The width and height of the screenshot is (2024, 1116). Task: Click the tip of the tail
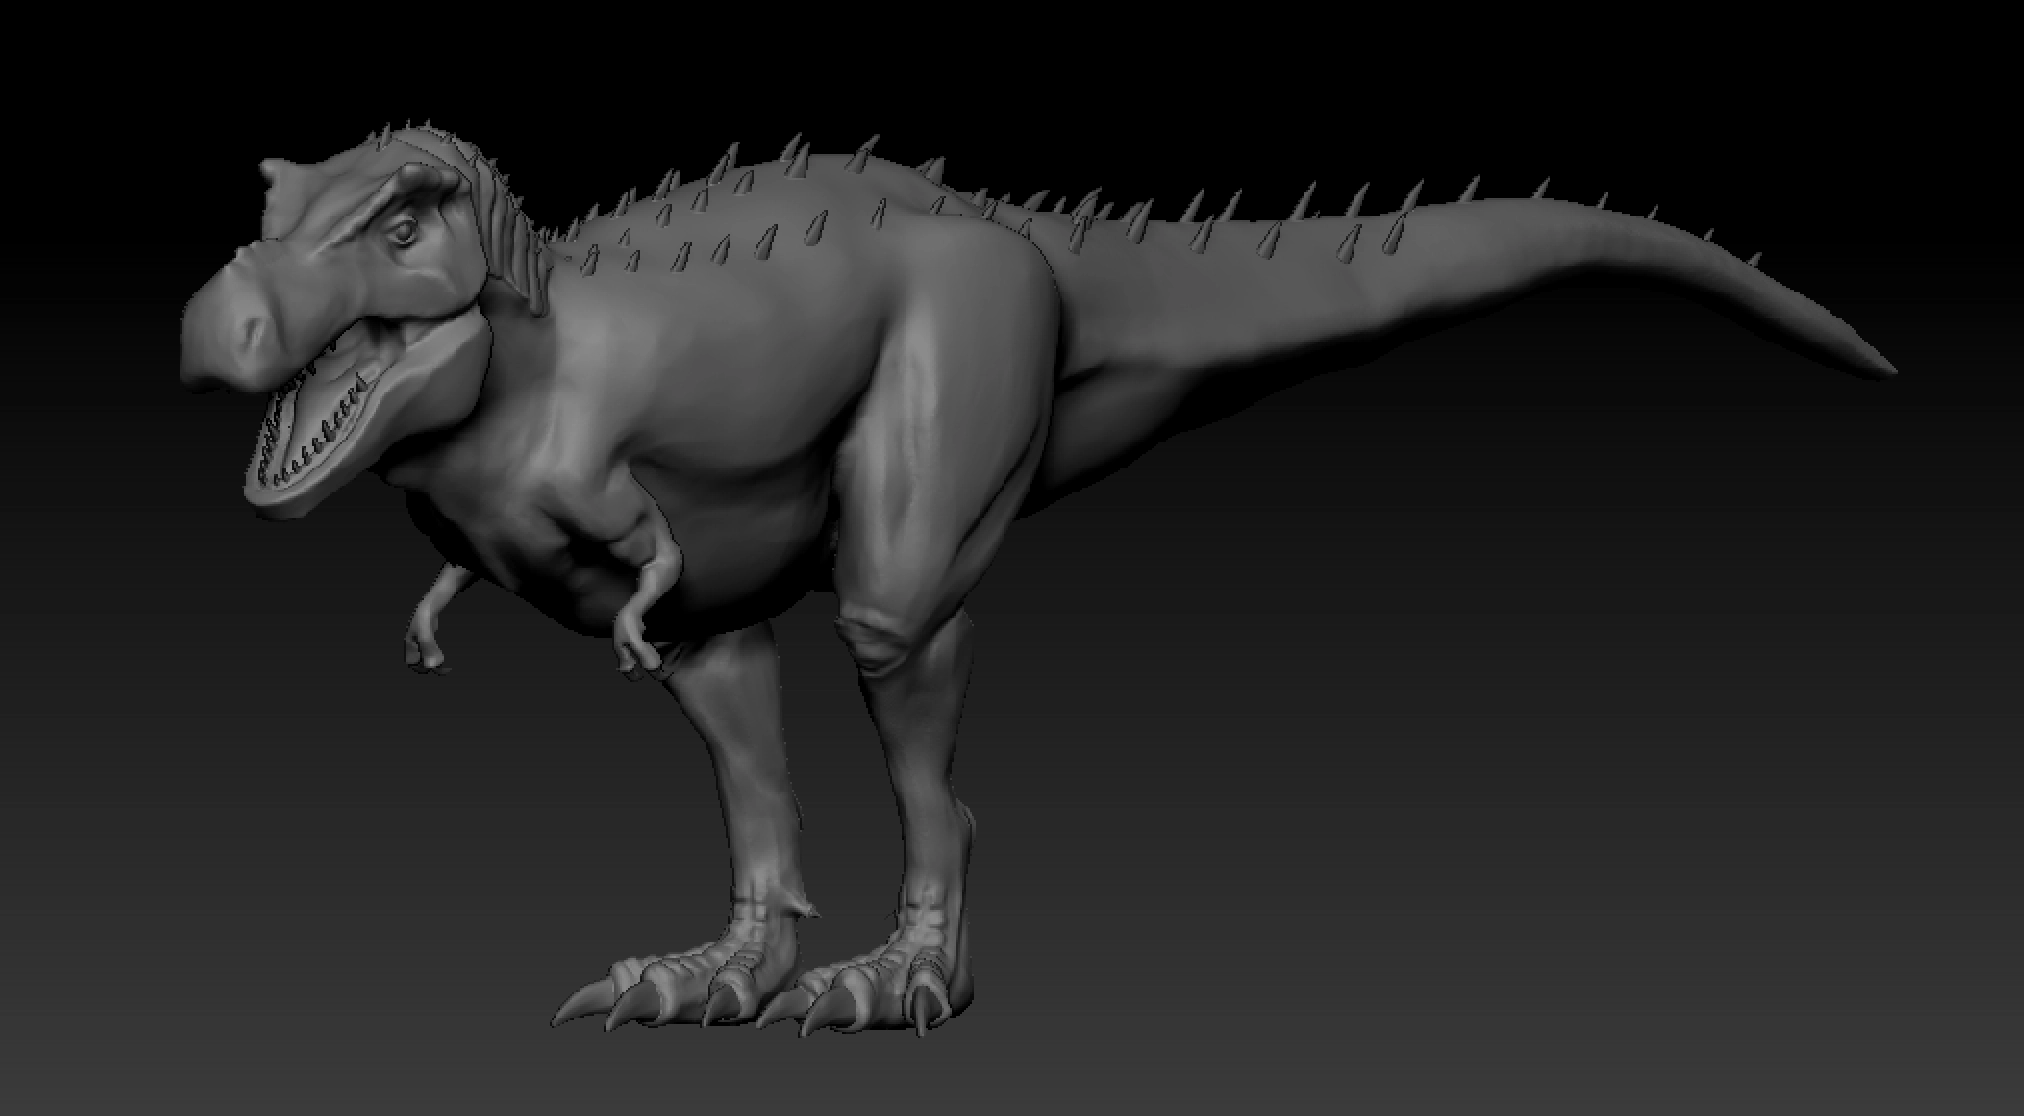point(1880,366)
